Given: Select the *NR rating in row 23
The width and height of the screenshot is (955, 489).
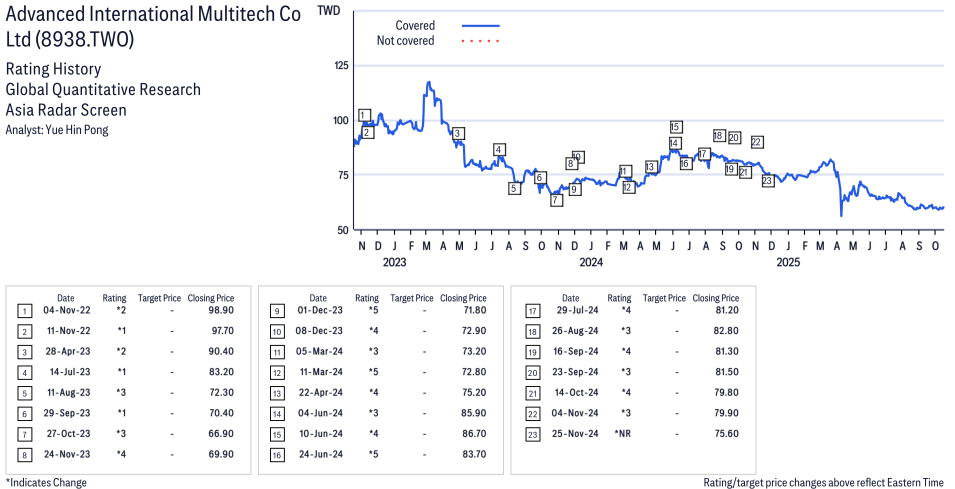Looking at the screenshot, I should point(622,433).
